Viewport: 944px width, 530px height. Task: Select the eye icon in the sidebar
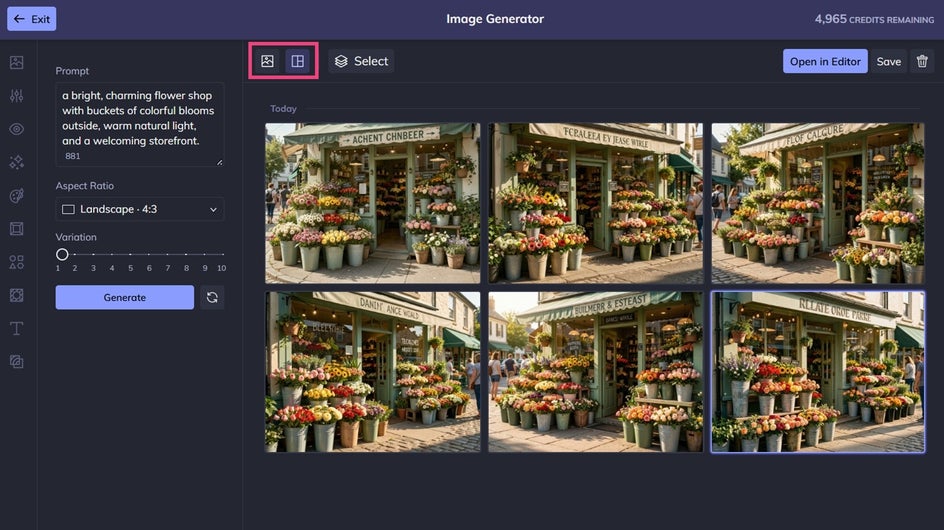[17, 129]
